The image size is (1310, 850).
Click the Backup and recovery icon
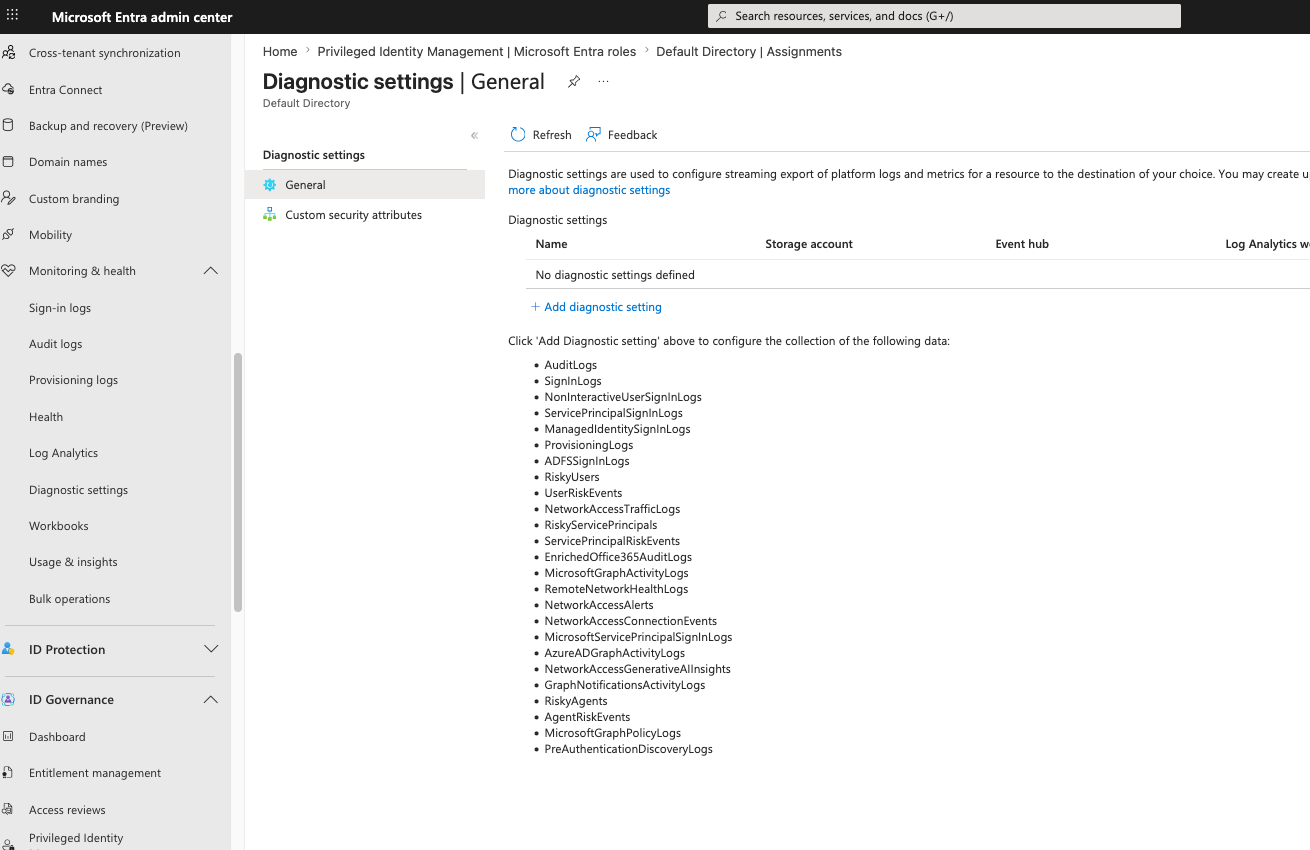(8, 126)
